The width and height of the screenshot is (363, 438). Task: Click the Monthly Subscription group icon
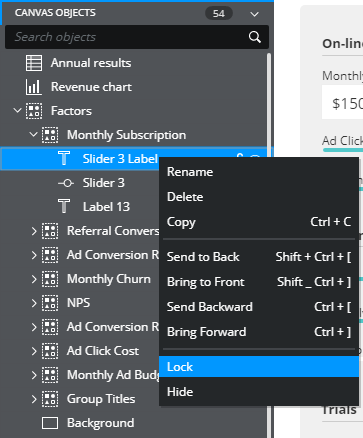click(x=50, y=135)
